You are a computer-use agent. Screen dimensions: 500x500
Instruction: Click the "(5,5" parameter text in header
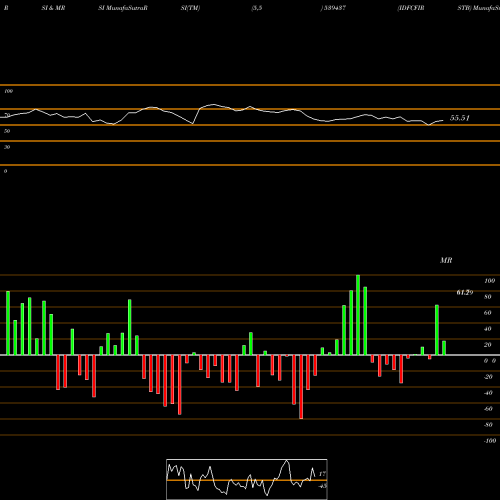pos(257,8)
